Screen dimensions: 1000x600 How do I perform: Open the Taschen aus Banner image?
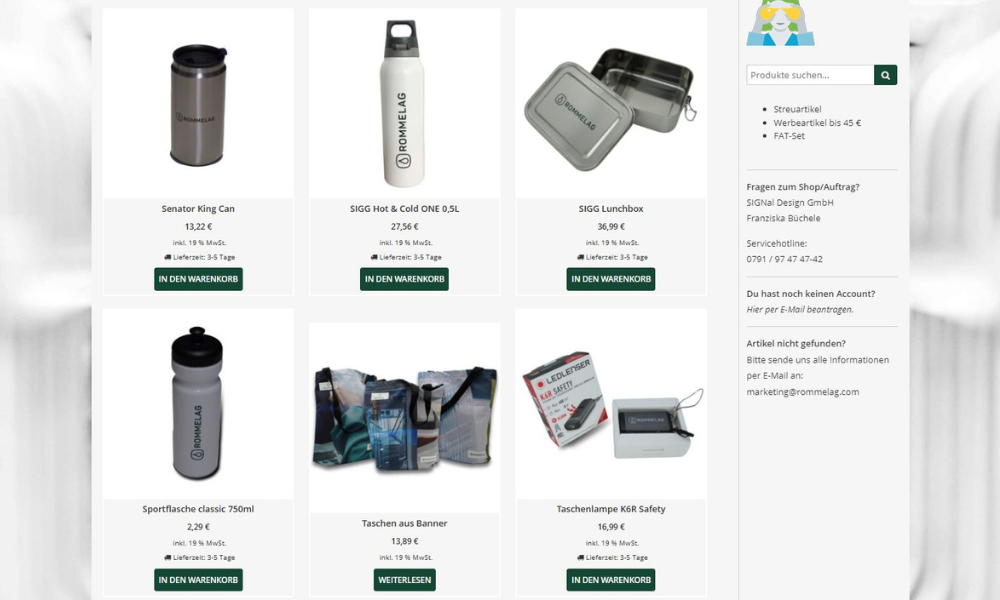point(404,418)
